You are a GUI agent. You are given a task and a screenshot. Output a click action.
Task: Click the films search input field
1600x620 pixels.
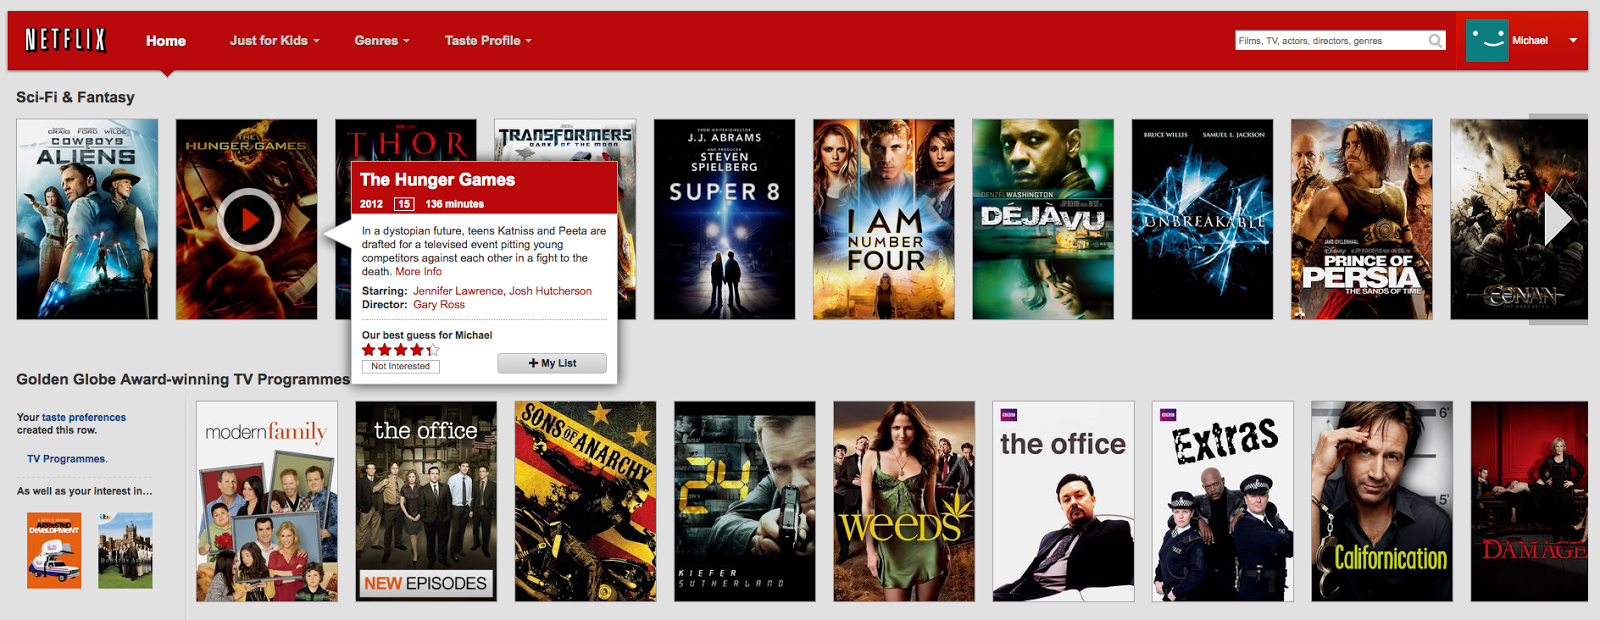coord(1330,41)
